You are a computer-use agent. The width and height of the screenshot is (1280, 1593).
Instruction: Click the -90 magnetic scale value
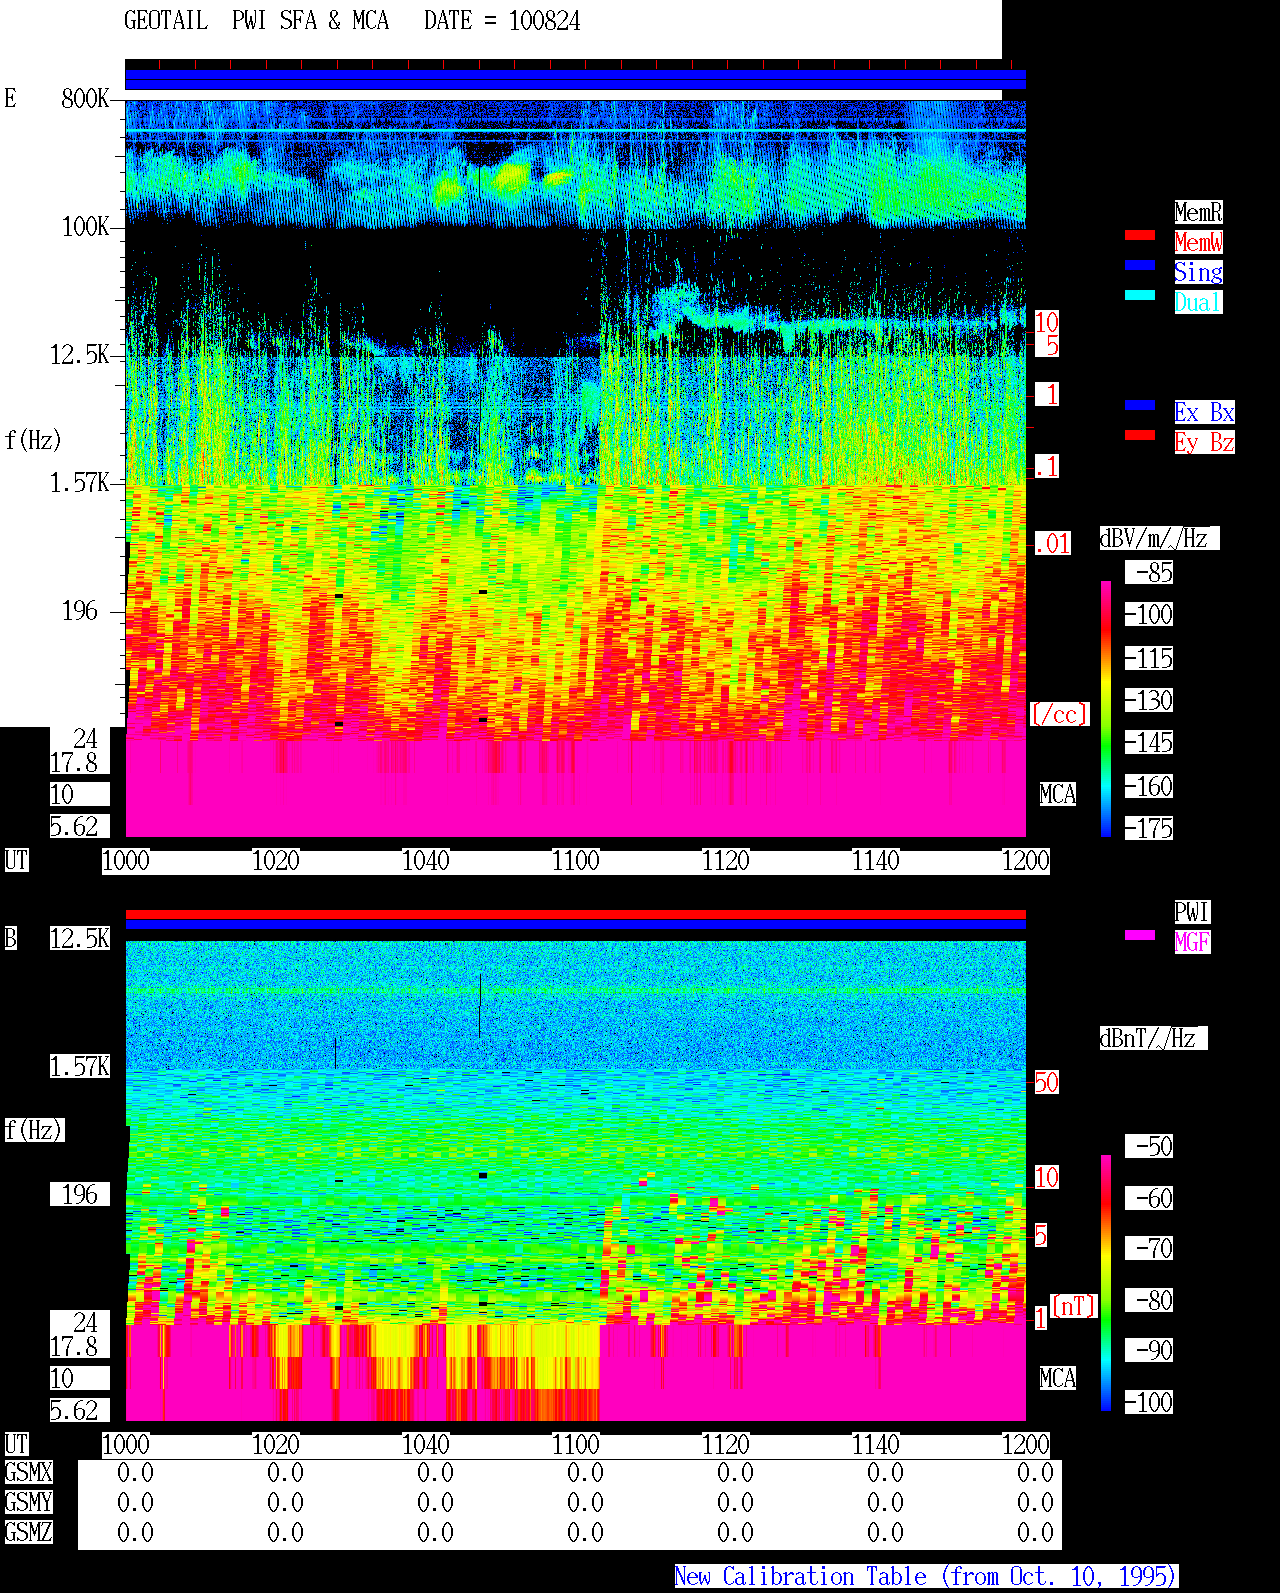point(1149,1350)
